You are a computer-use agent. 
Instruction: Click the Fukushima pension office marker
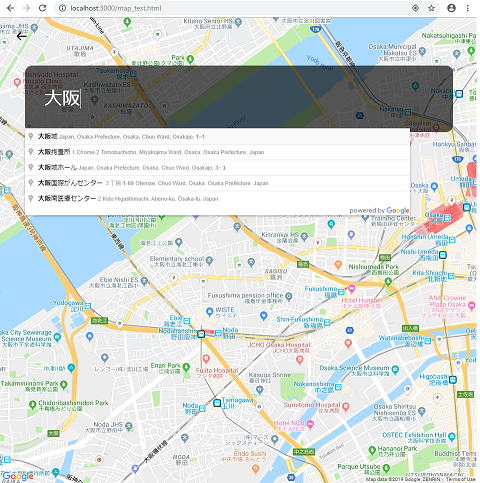(x=289, y=296)
